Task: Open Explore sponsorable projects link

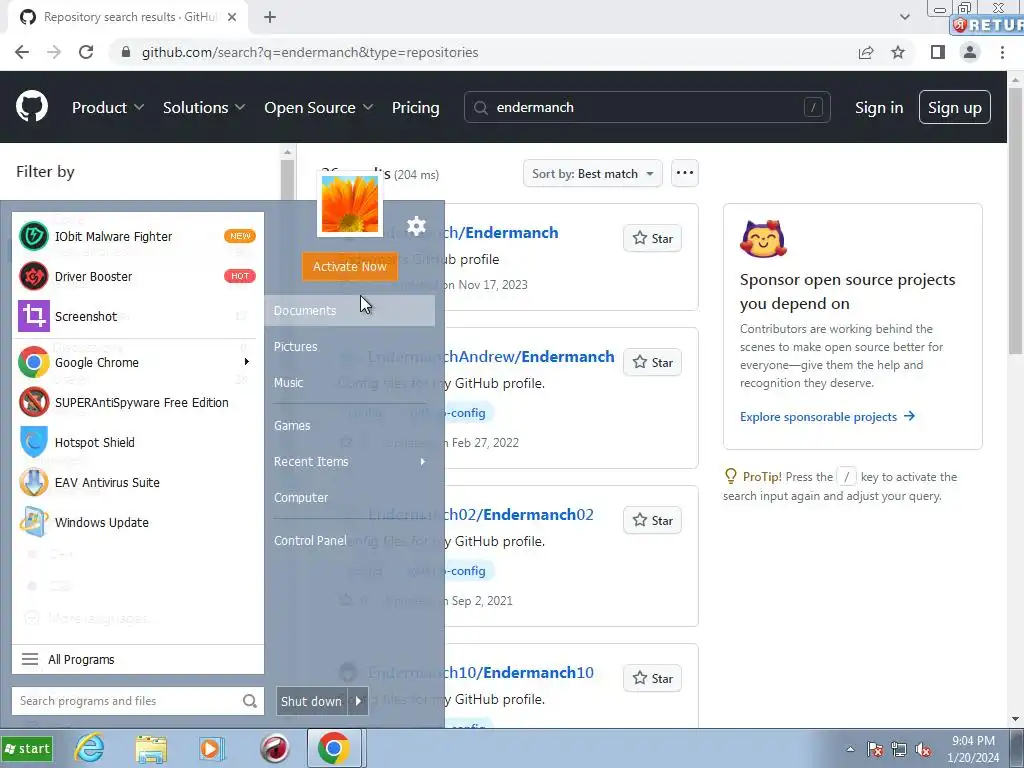Action: tap(827, 417)
